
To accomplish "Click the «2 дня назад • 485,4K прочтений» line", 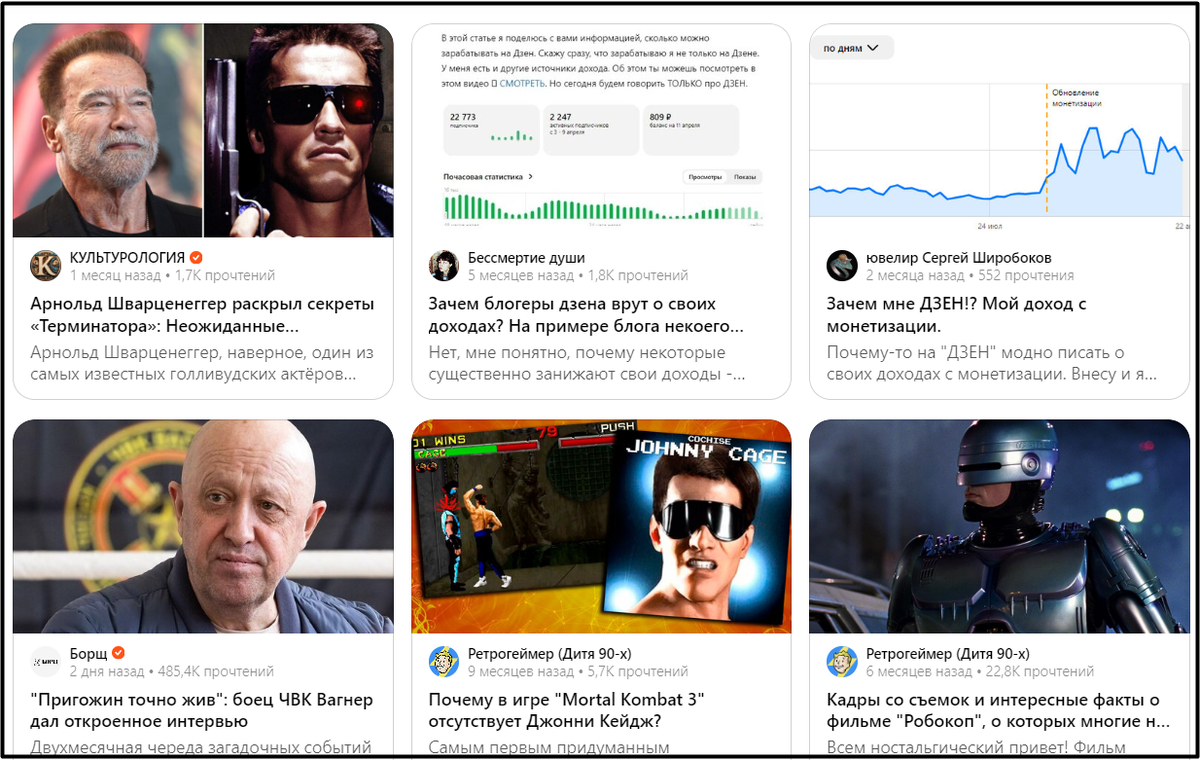I will [x=171, y=672].
